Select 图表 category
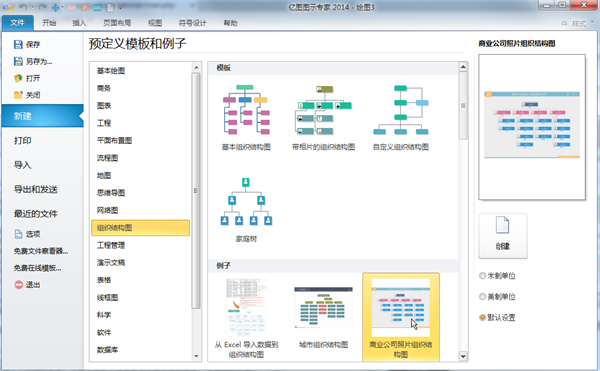Screen dimensions: 600x371 (104, 106)
